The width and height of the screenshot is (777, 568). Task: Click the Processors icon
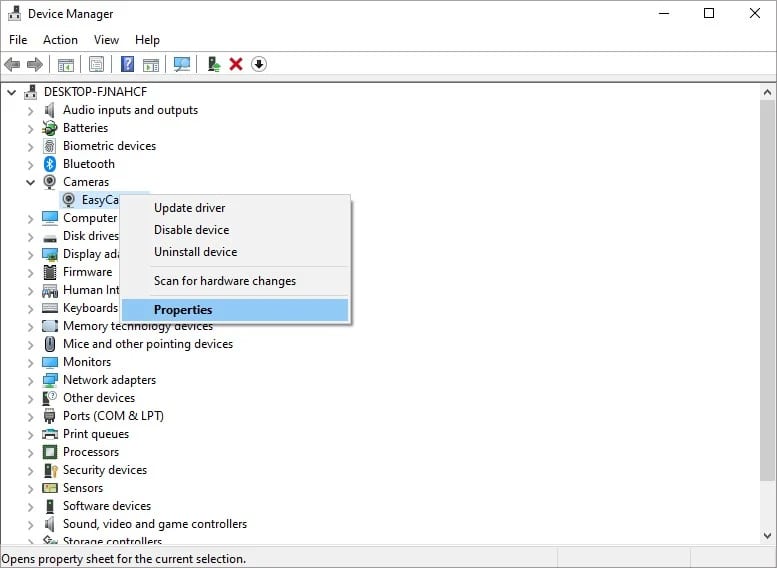pyautogui.click(x=50, y=452)
